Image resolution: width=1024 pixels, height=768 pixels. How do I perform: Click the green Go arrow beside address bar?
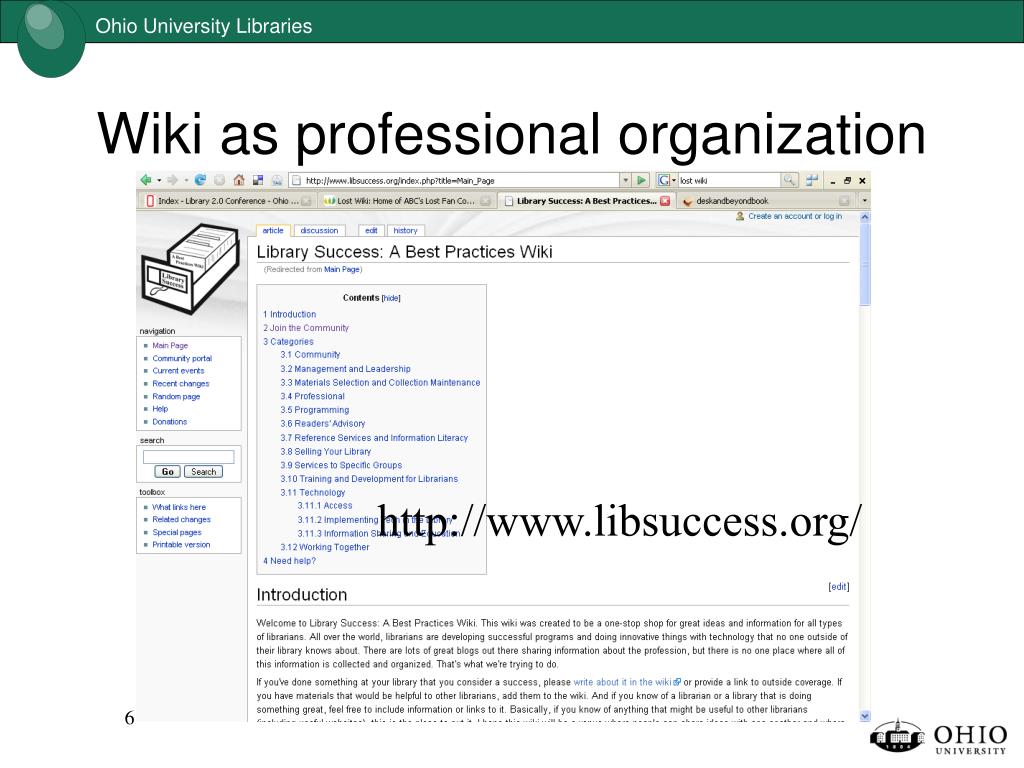pos(641,180)
